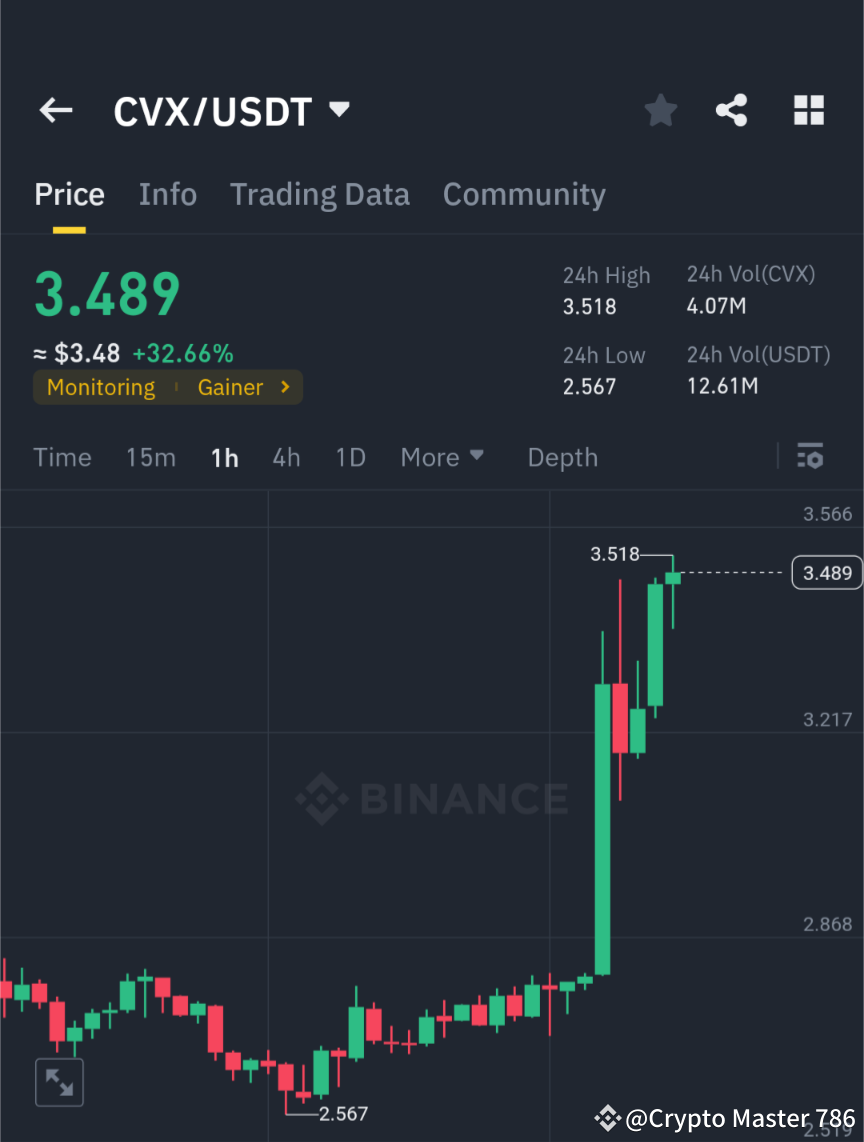Open the grid layout icon
Screen dimensions: 864x1142
808,110
